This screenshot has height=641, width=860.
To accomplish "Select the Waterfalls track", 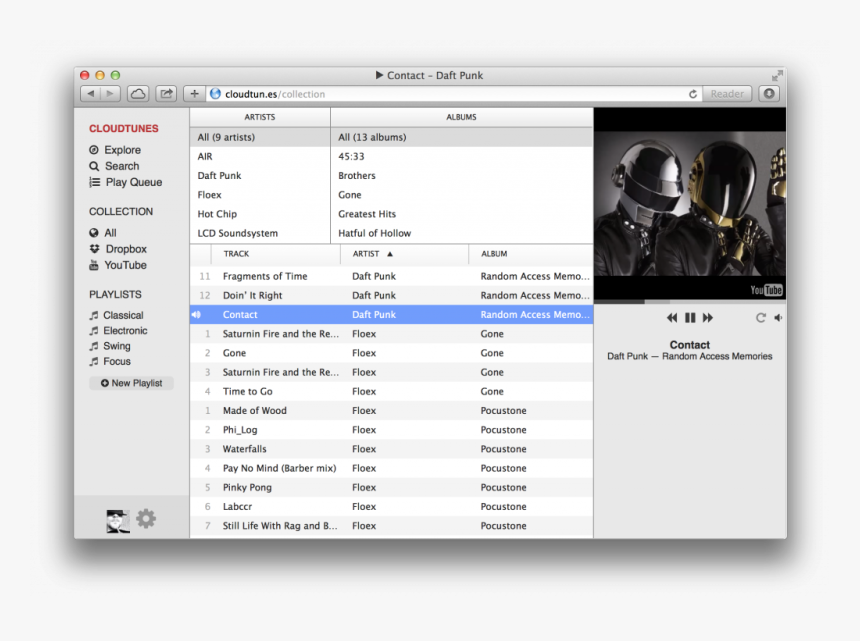I will [392, 449].
